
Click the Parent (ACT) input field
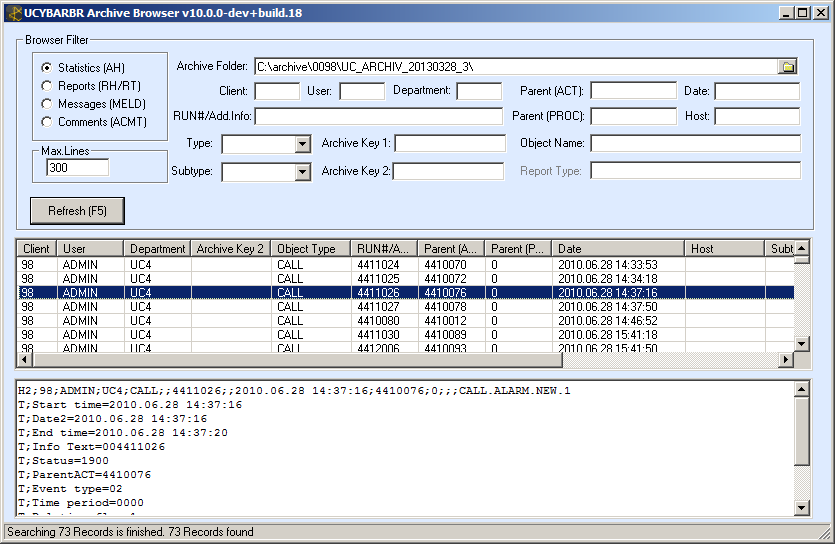point(634,91)
